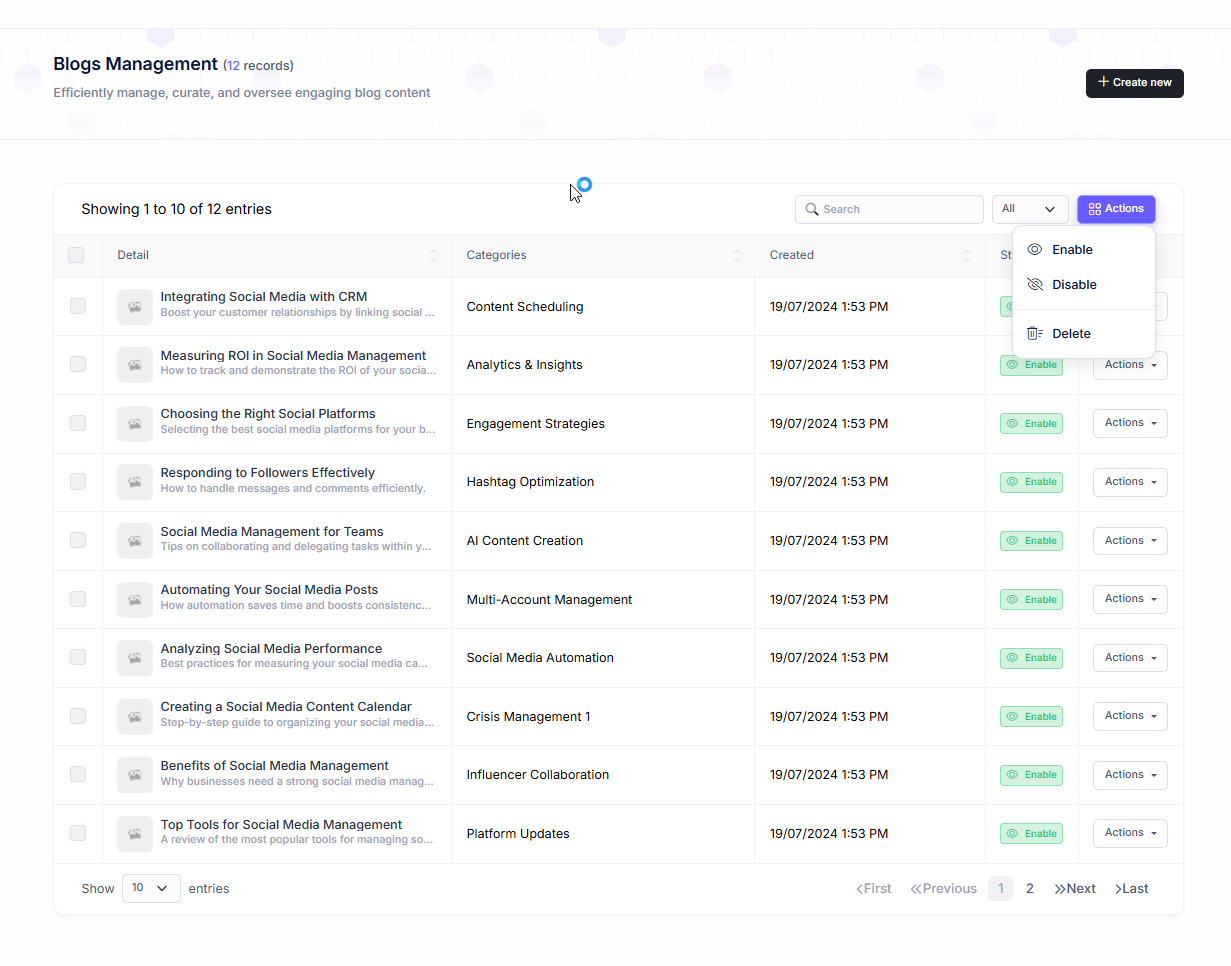The width and height of the screenshot is (1231, 966).
Task: Expand Actions dropdown for Social Media Management for Teams
Action: tap(1129, 541)
